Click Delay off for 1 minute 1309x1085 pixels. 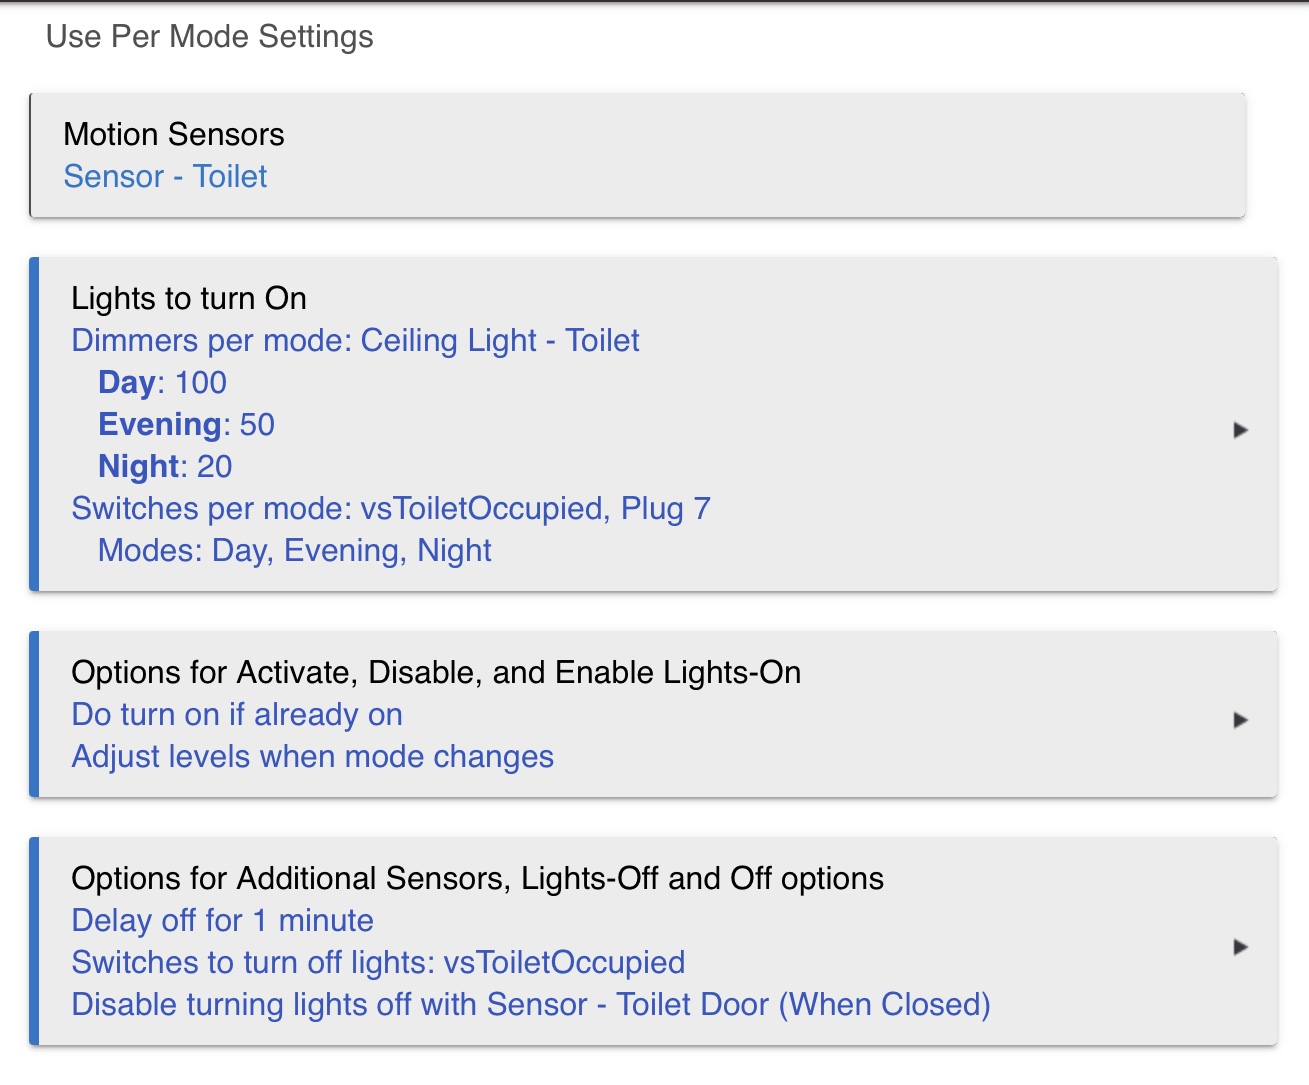(222, 920)
